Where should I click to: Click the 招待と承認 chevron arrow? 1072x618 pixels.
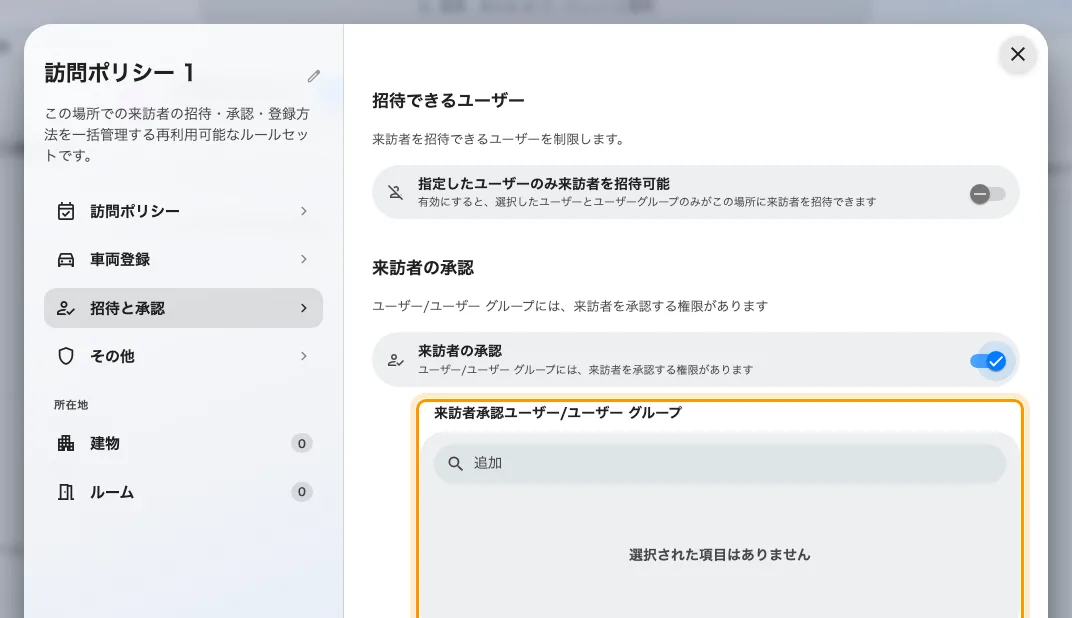[304, 308]
